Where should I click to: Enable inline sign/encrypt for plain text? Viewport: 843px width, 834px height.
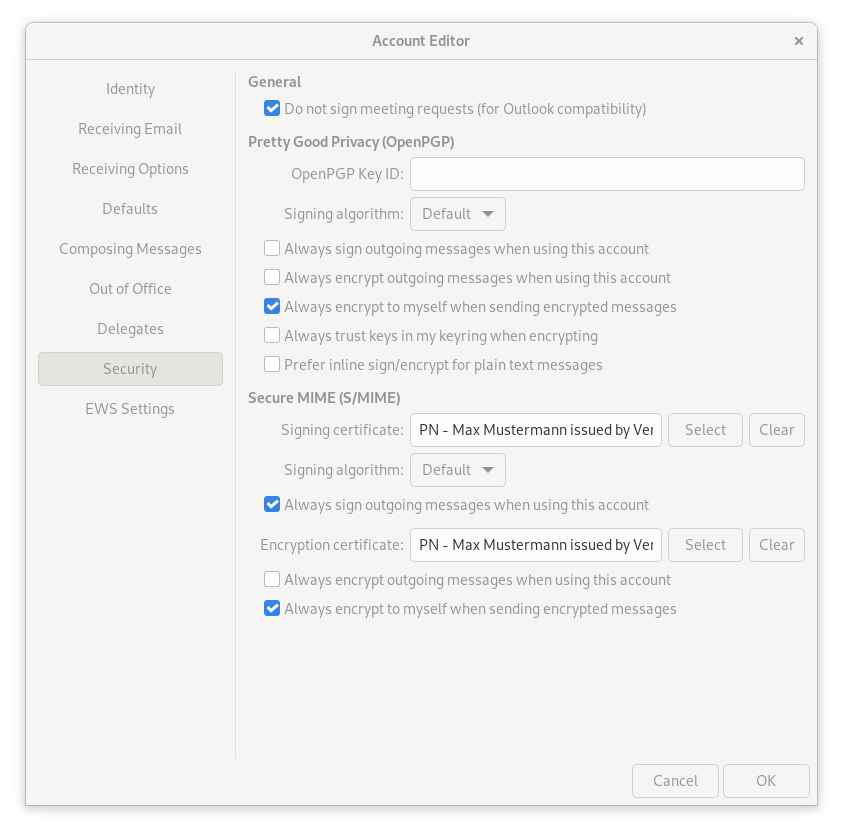pos(272,364)
